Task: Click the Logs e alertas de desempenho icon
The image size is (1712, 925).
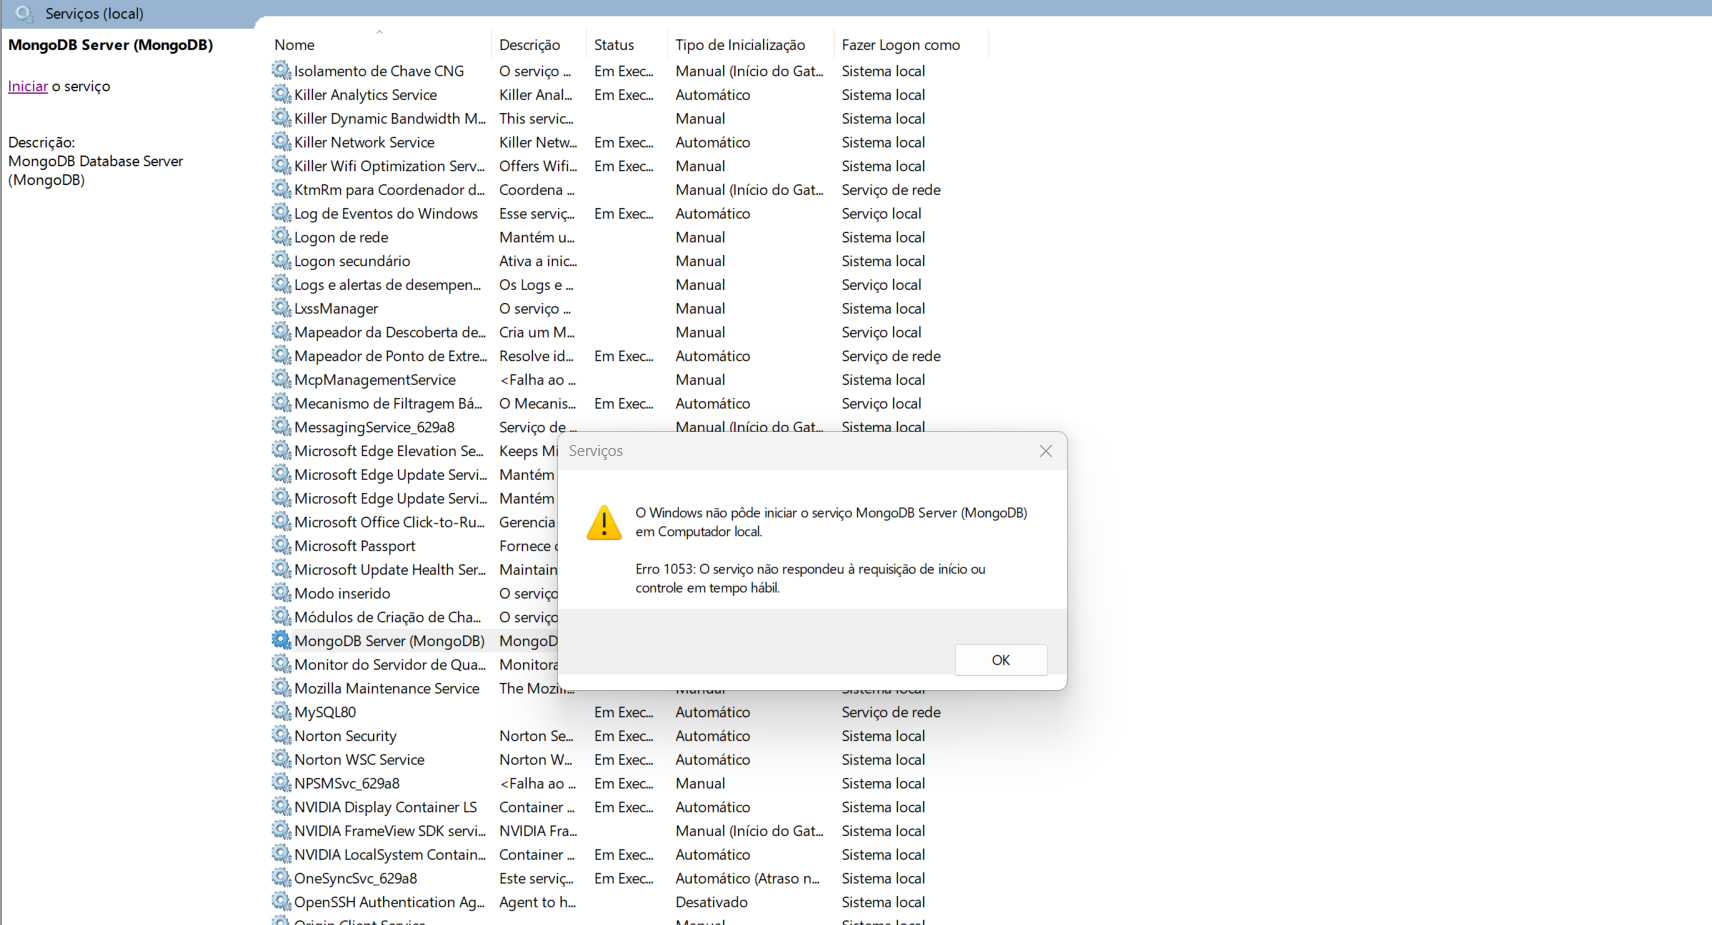Action: 281,284
